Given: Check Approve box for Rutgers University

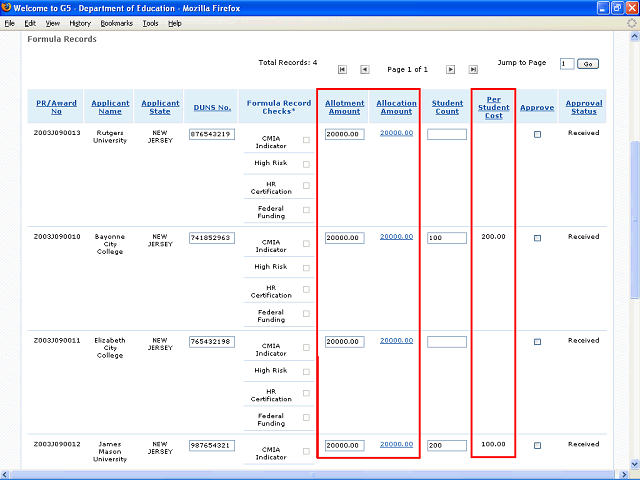Looking at the screenshot, I should coord(537,134).
